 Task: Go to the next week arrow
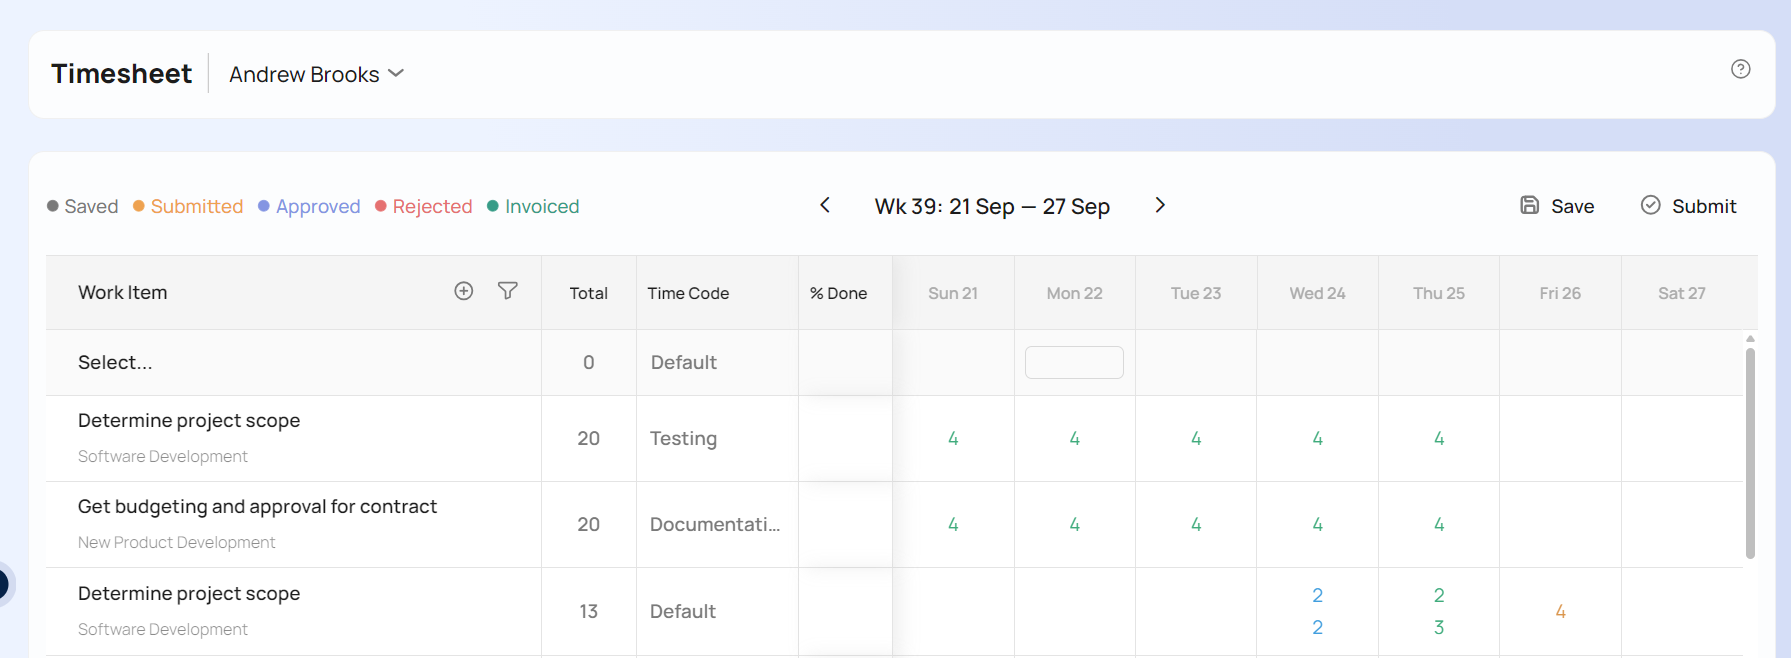pos(1160,205)
